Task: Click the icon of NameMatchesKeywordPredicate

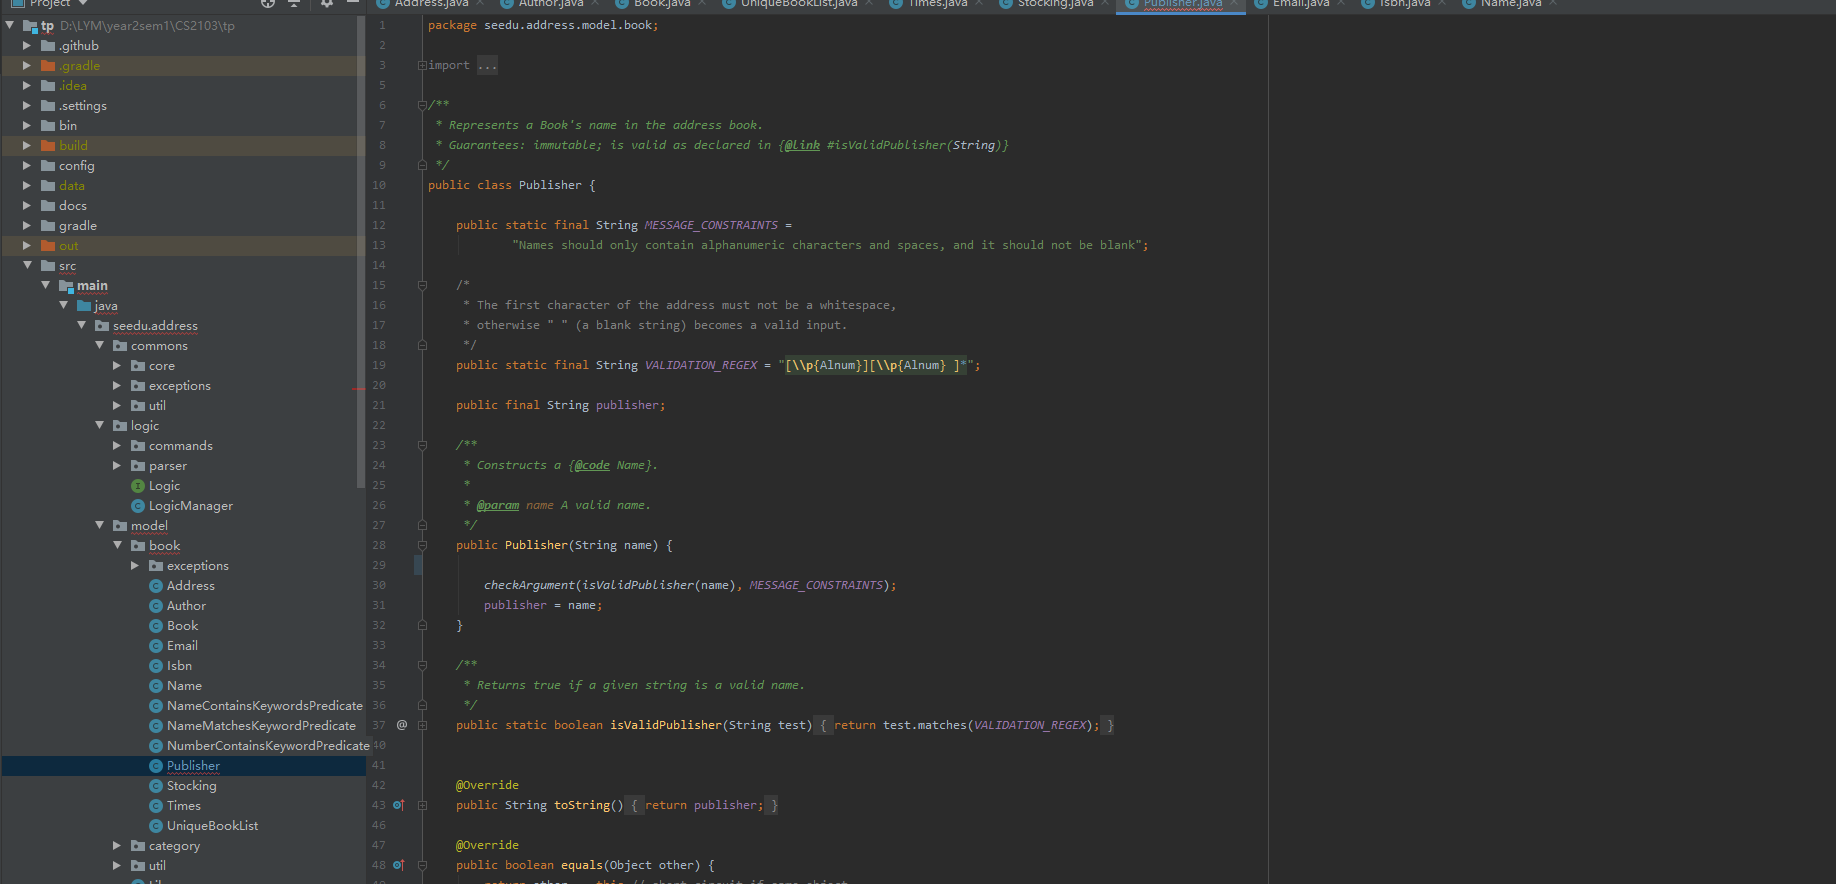Action: [156, 726]
